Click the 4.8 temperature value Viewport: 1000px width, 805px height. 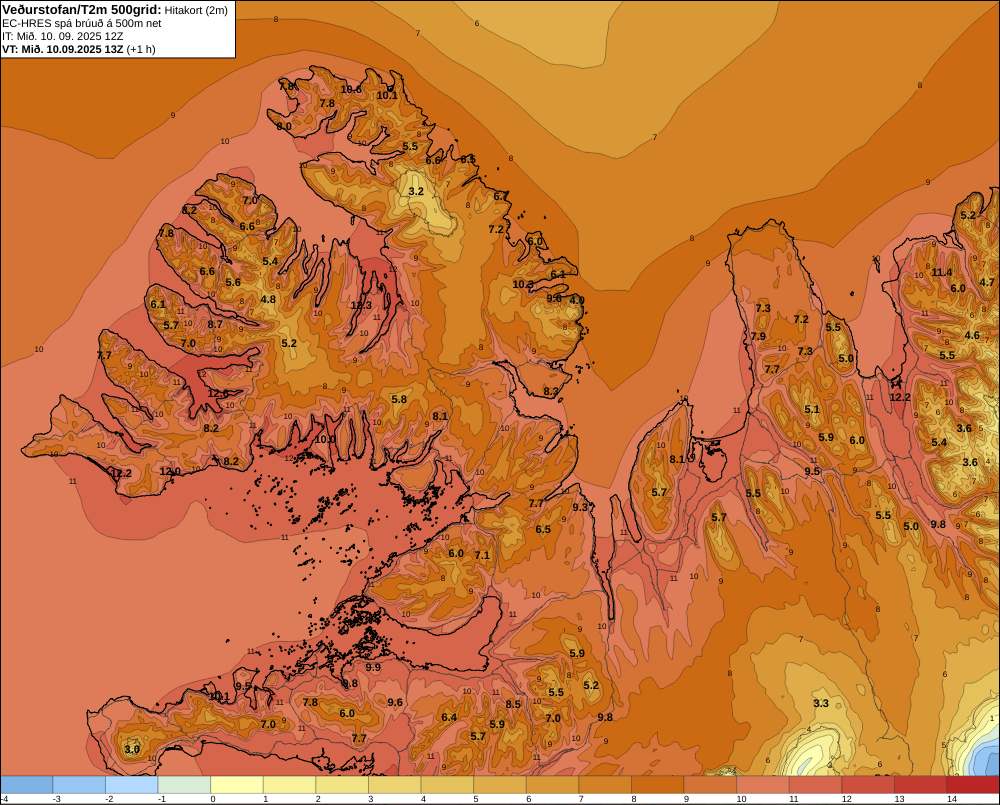pyautogui.click(x=268, y=299)
